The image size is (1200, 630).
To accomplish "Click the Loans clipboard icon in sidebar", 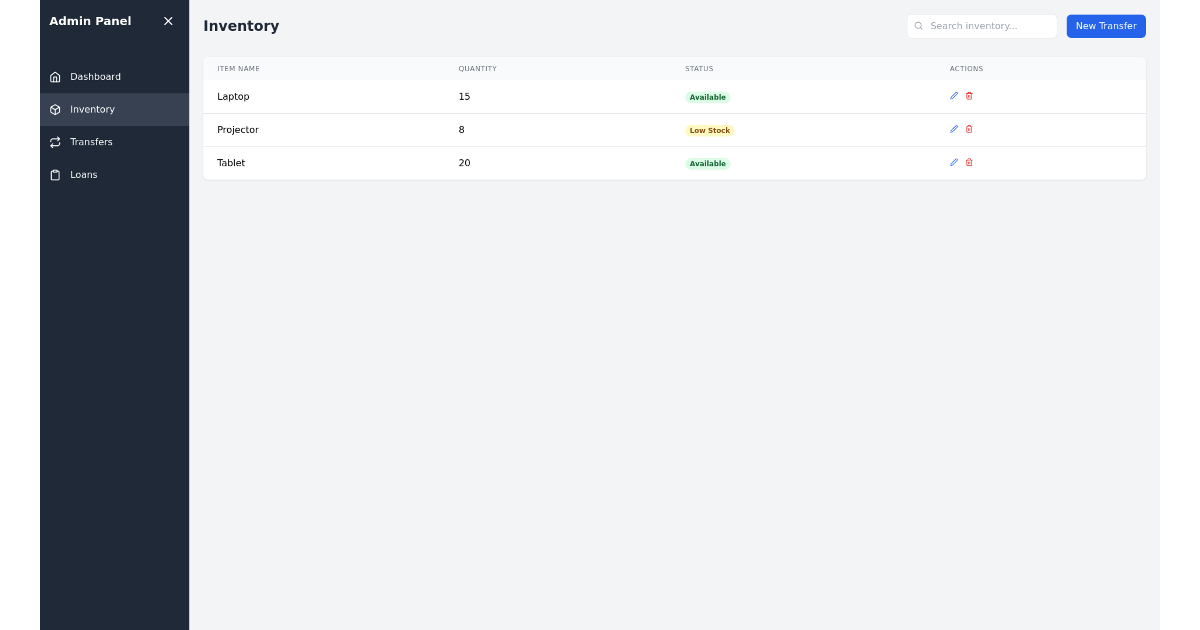I will point(55,175).
